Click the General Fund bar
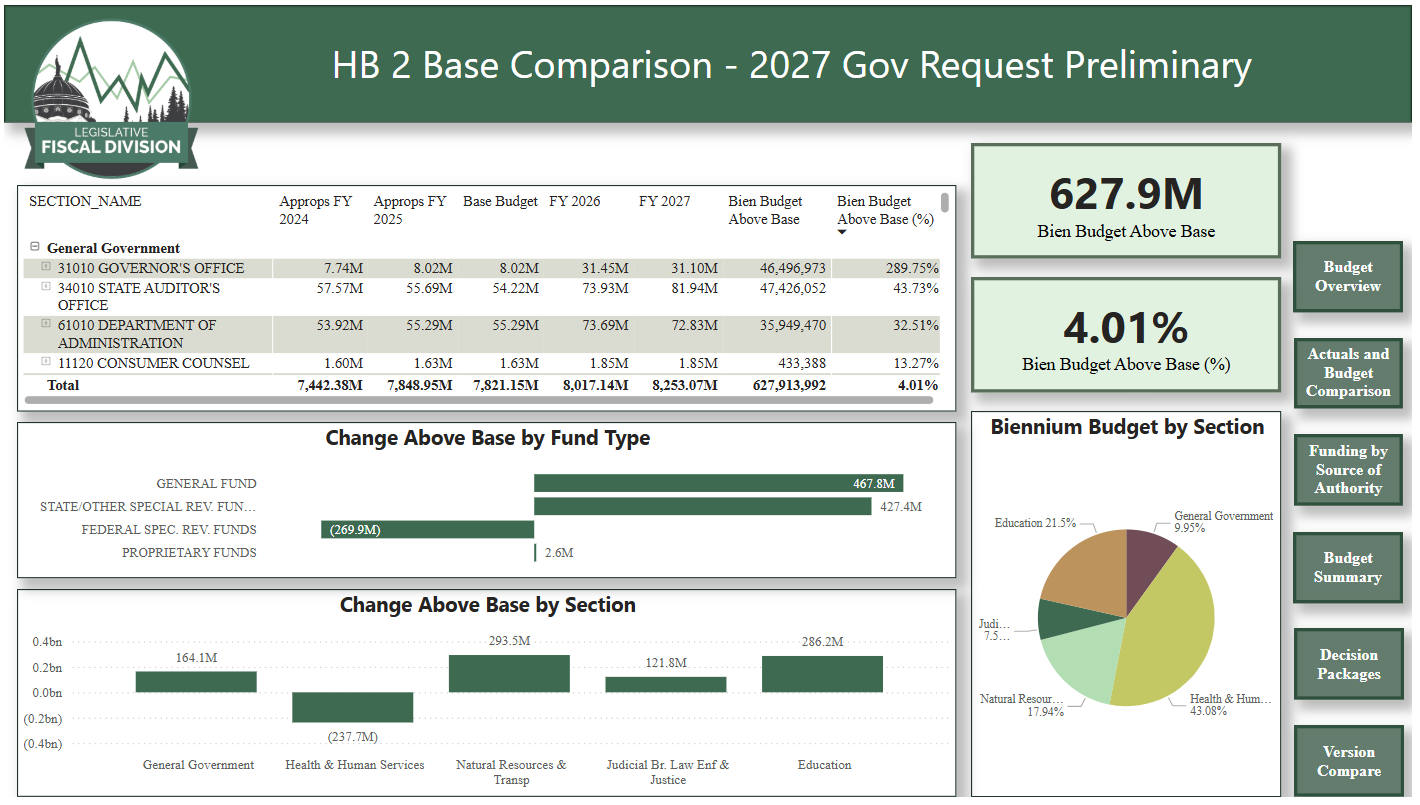 click(718, 483)
